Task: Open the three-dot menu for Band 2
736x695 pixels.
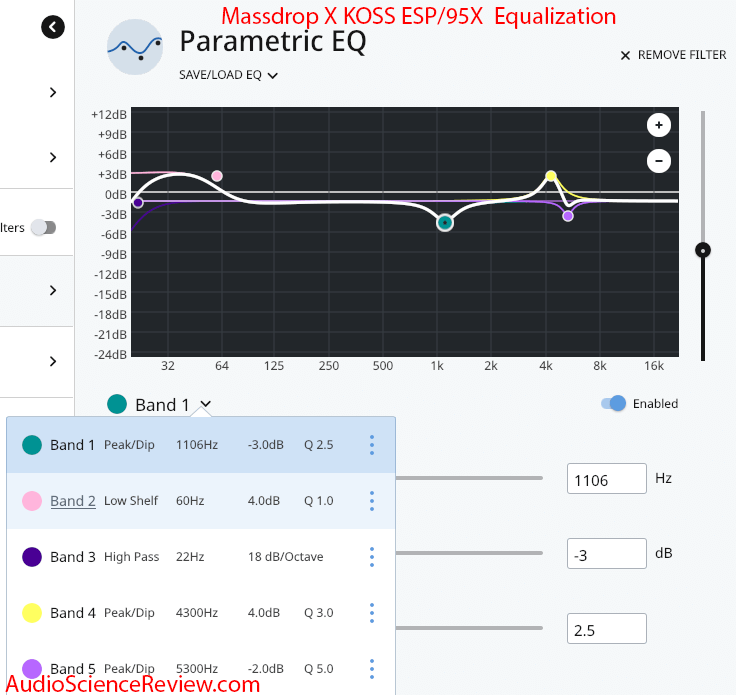Action: [x=372, y=501]
